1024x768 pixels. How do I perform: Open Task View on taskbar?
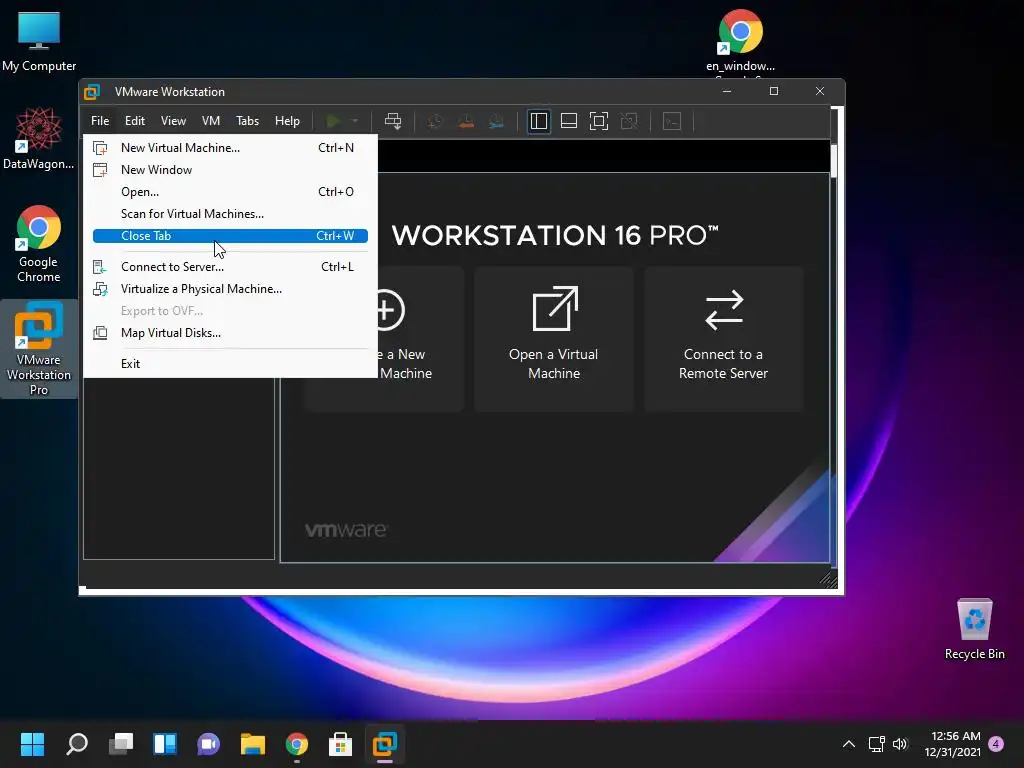pyautogui.click(x=121, y=744)
